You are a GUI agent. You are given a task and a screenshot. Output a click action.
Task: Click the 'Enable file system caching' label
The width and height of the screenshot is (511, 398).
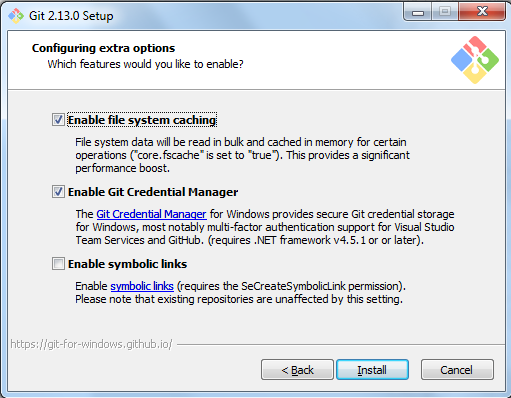click(x=142, y=120)
